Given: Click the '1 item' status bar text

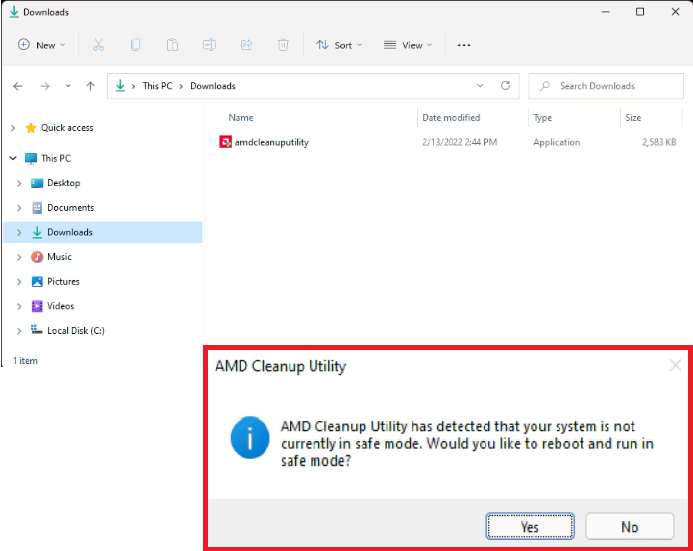Looking at the screenshot, I should click(25, 361).
